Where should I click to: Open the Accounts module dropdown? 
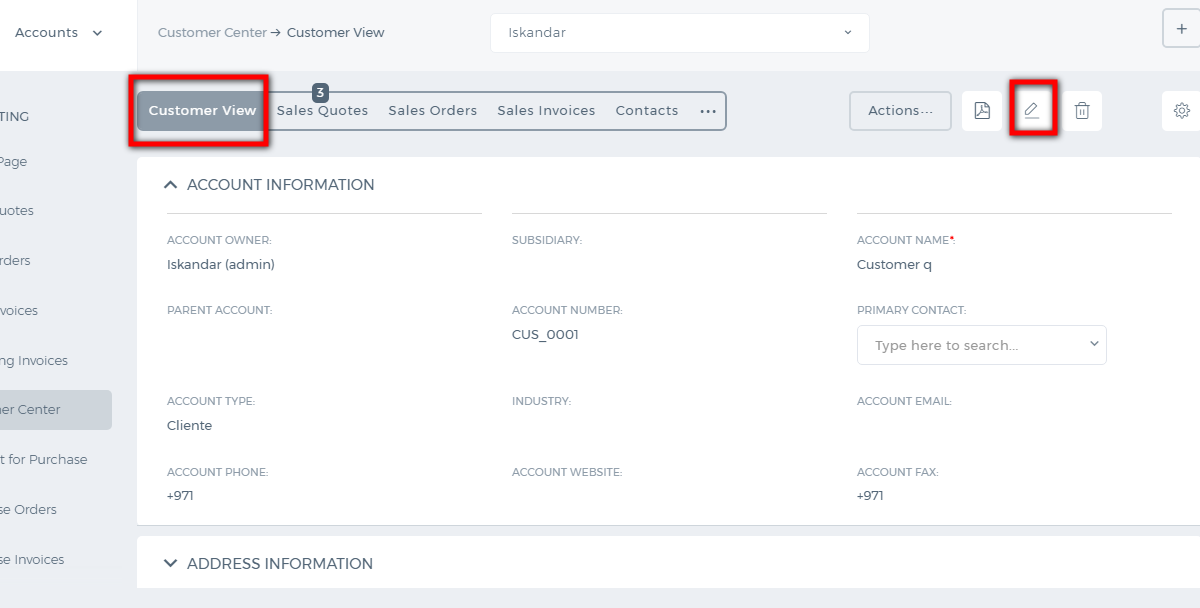pyautogui.click(x=59, y=33)
